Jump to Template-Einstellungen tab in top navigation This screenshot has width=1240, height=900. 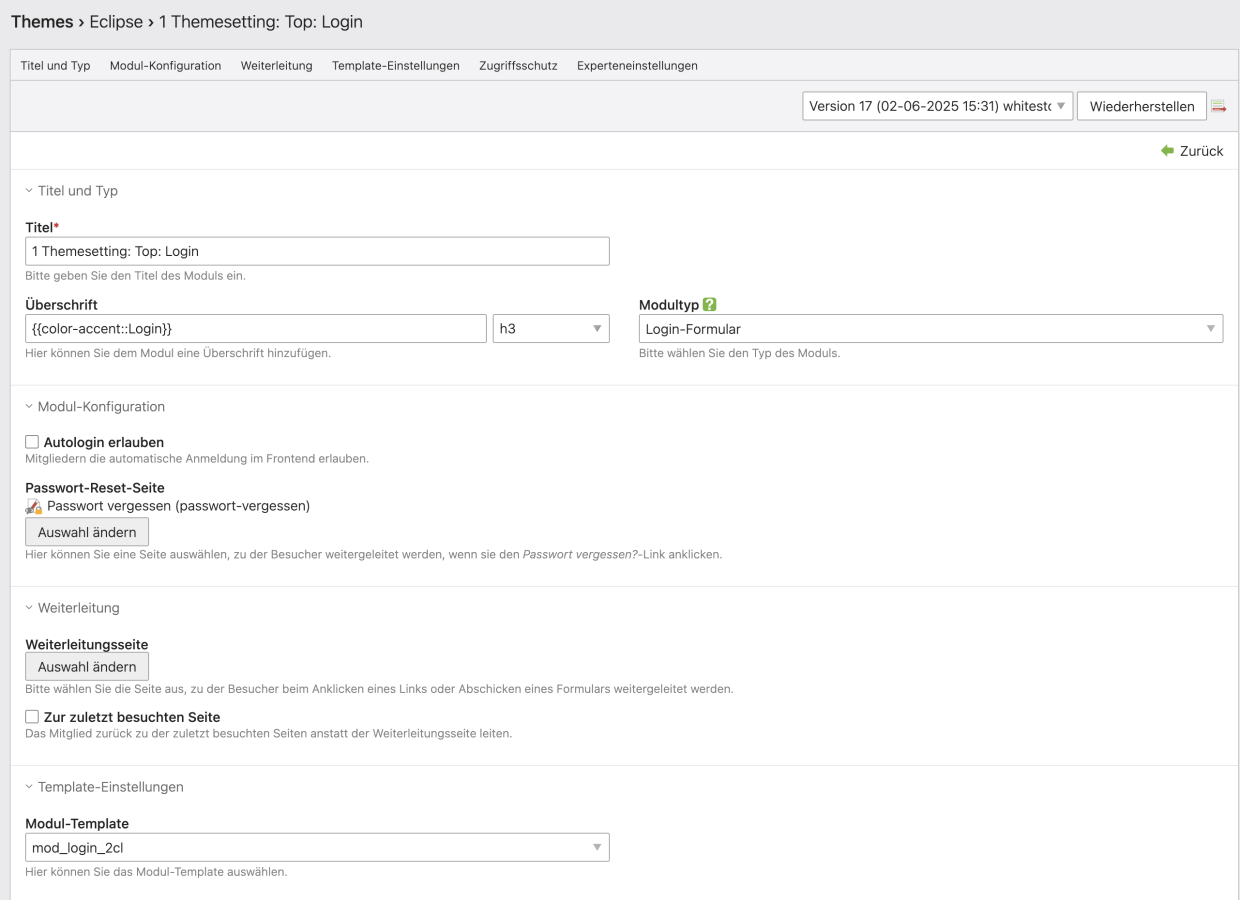point(395,66)
